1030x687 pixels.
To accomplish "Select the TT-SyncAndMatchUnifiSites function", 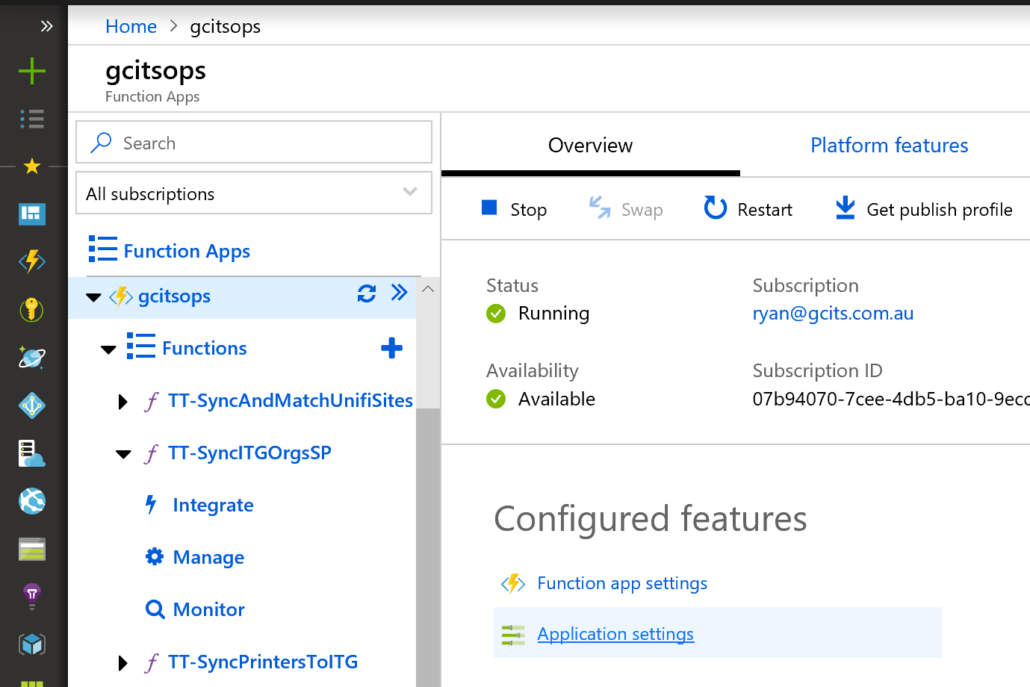I will [290, 401].
